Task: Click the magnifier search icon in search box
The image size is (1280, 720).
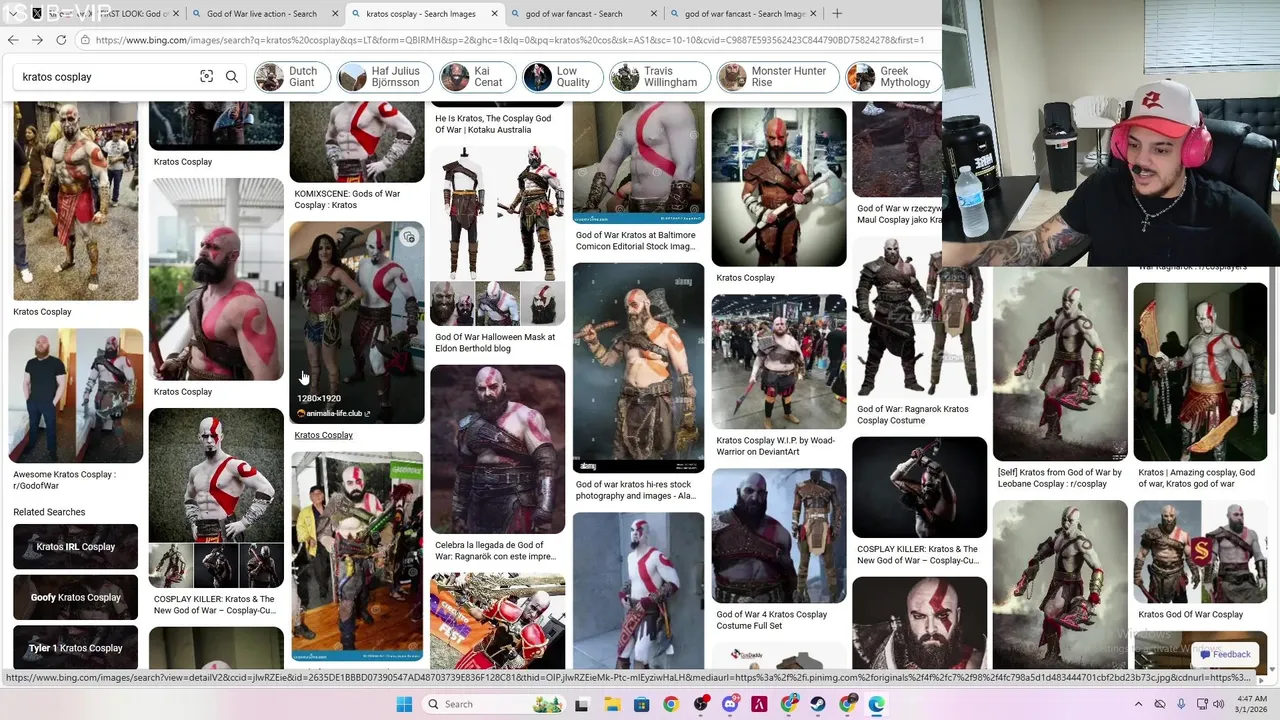Action: [x=232, y=77]
